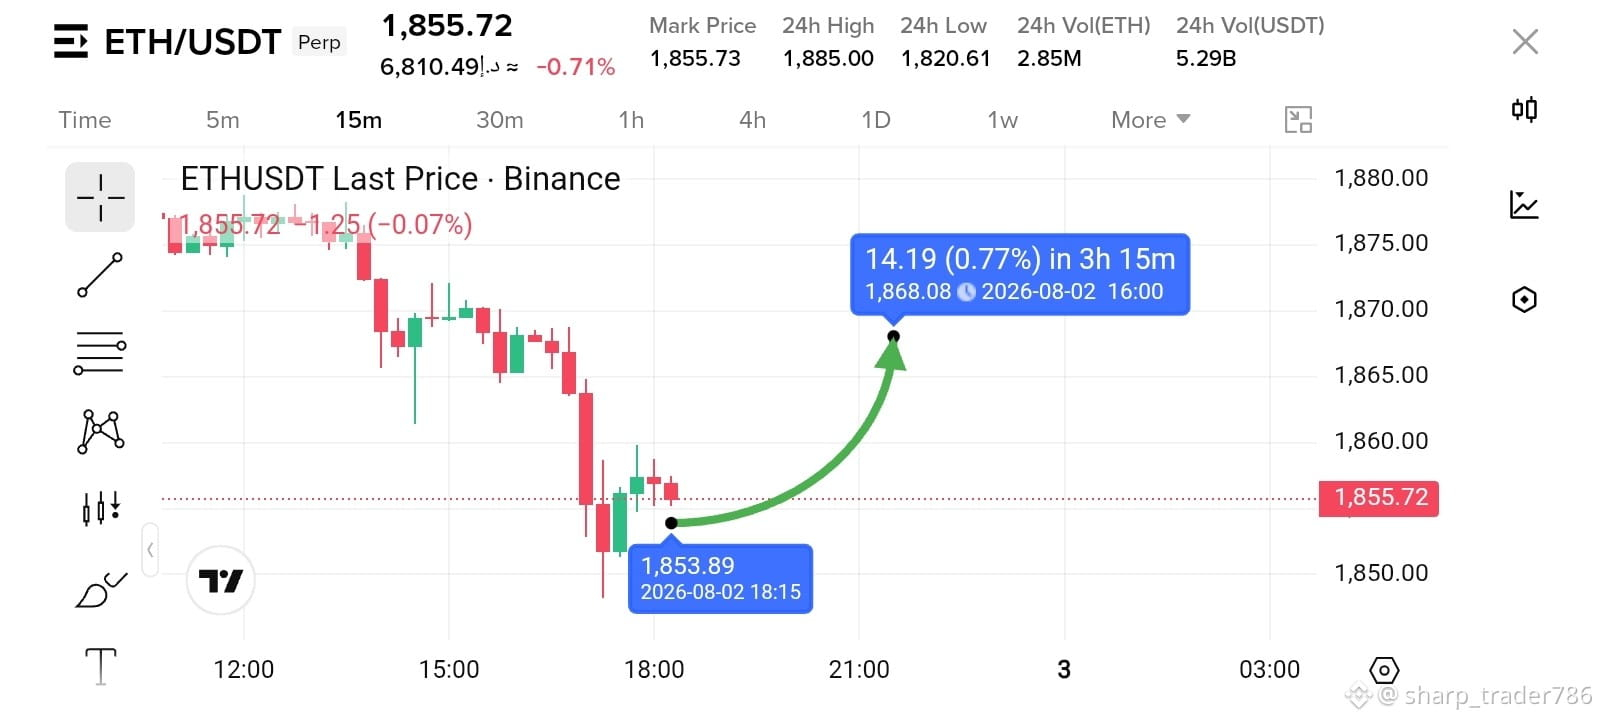1600x720 pixels.
Task: Open the candlestick chart type icon
Action: click(x=1524, y=109)
